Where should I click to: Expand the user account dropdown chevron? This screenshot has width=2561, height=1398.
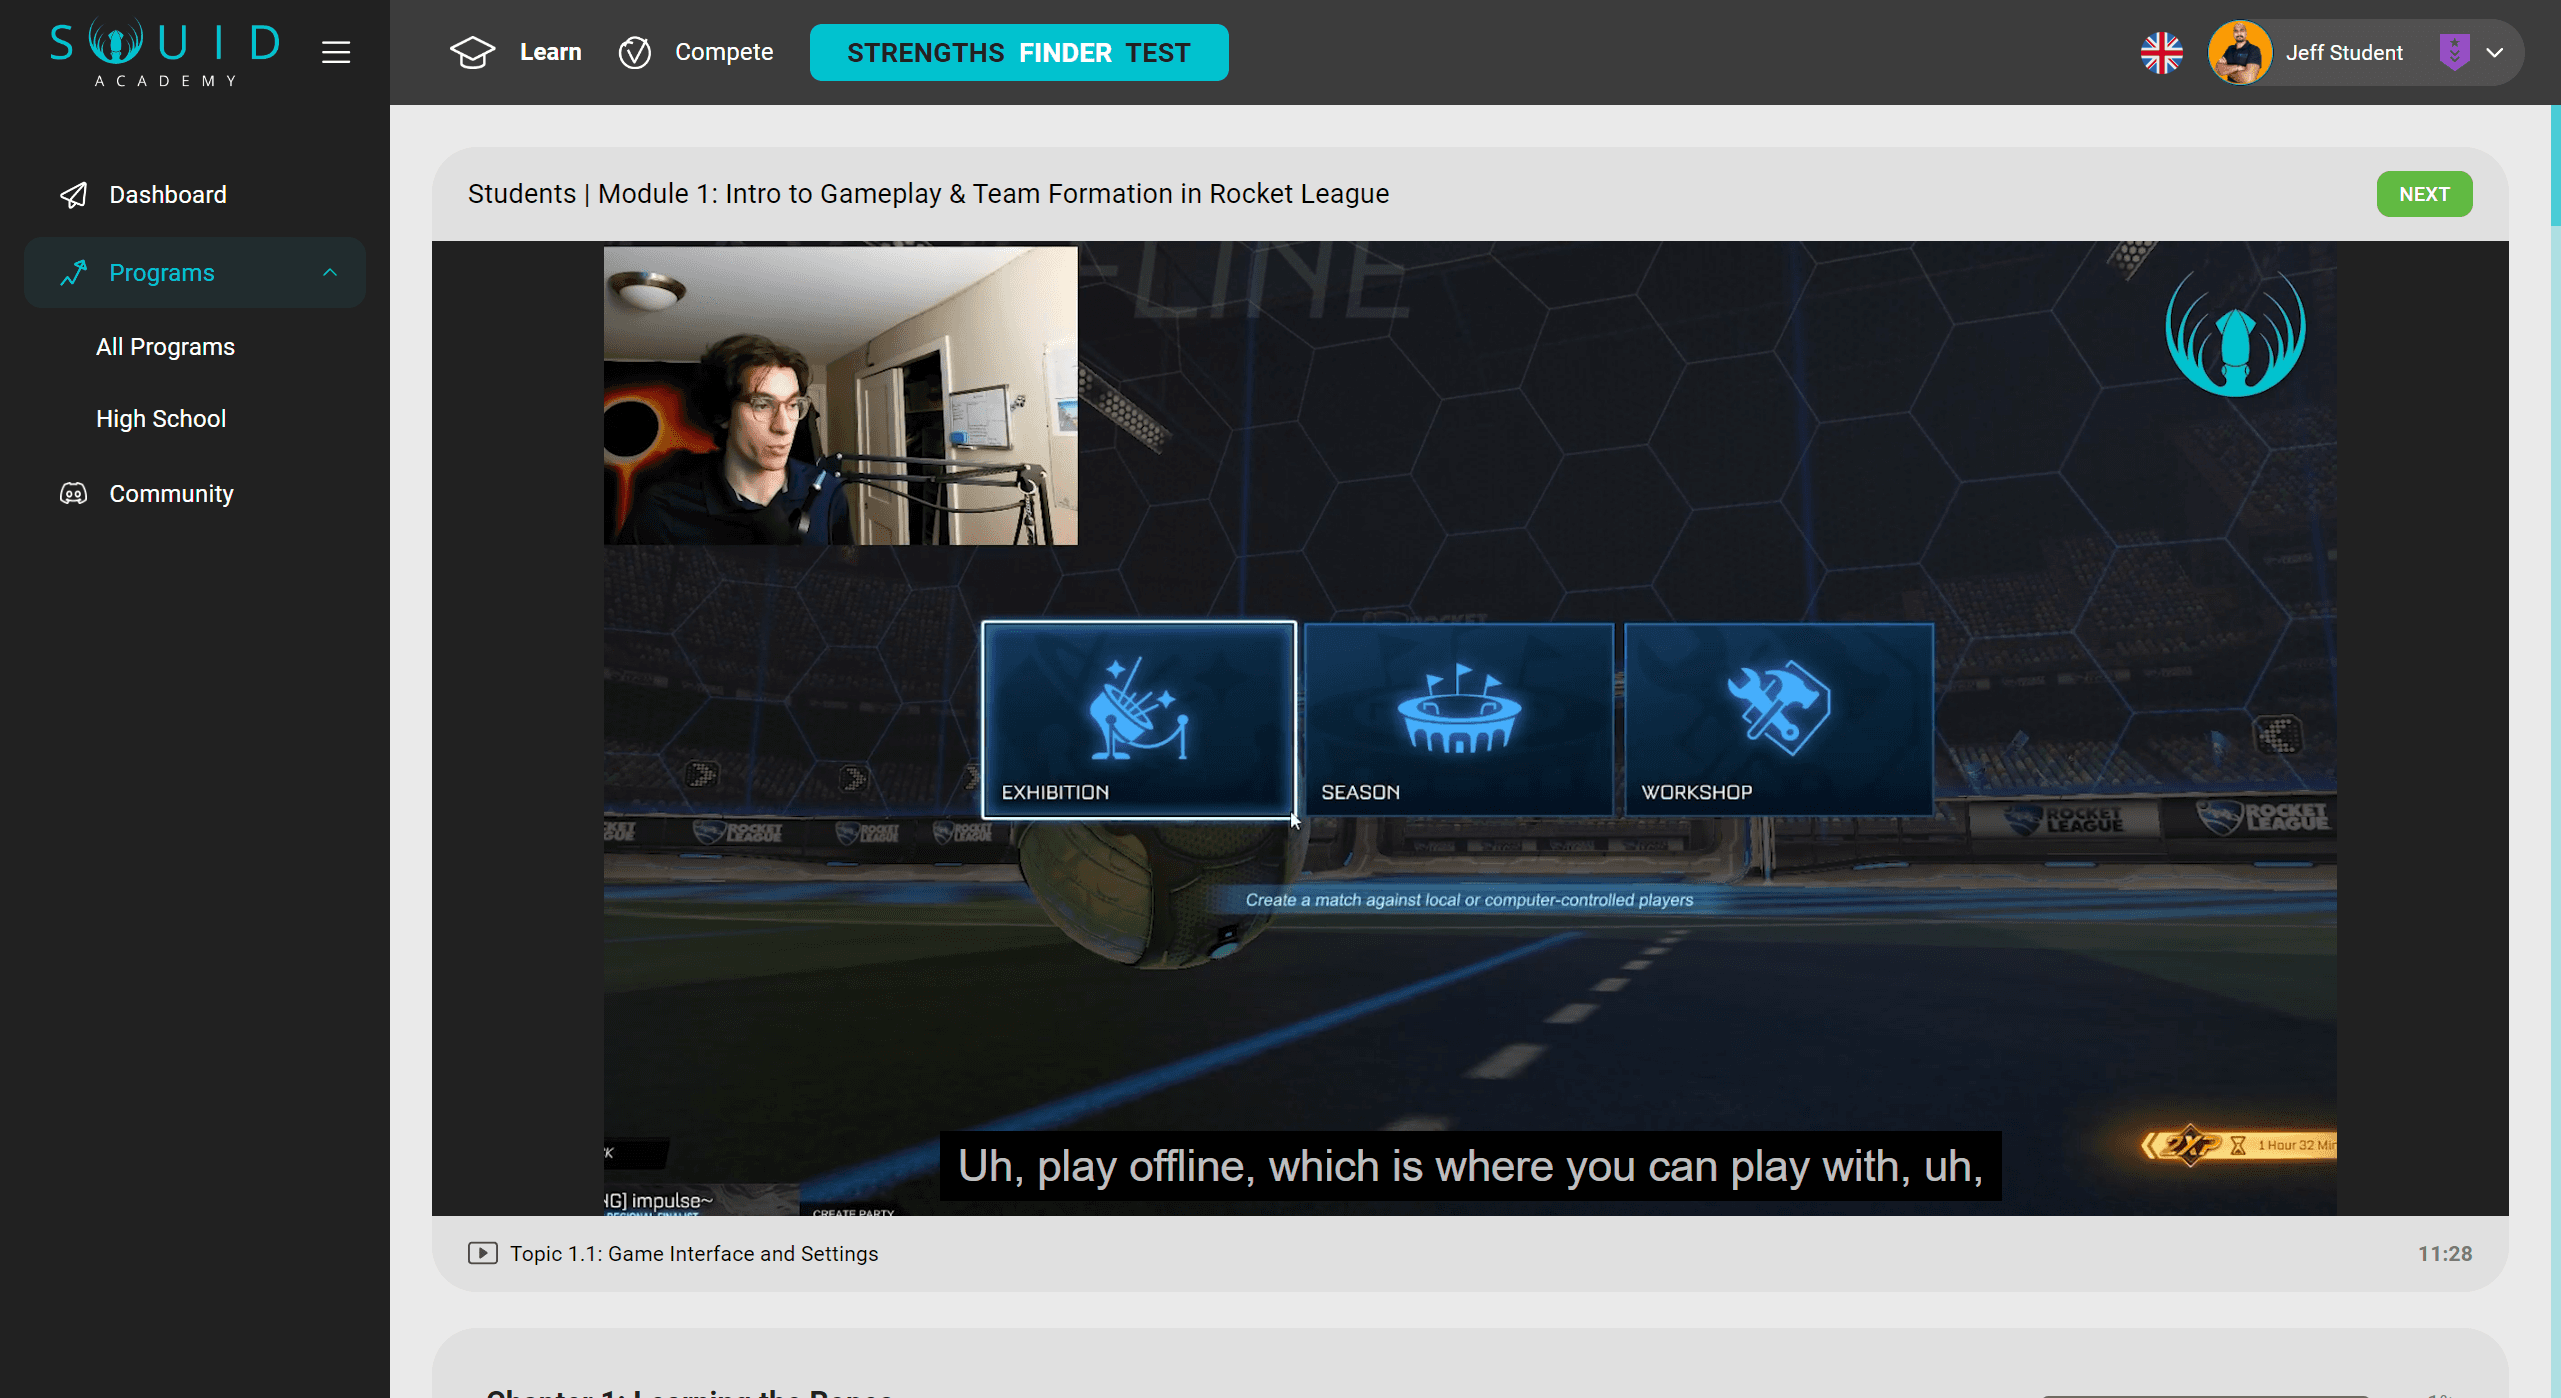(2494, 53)
